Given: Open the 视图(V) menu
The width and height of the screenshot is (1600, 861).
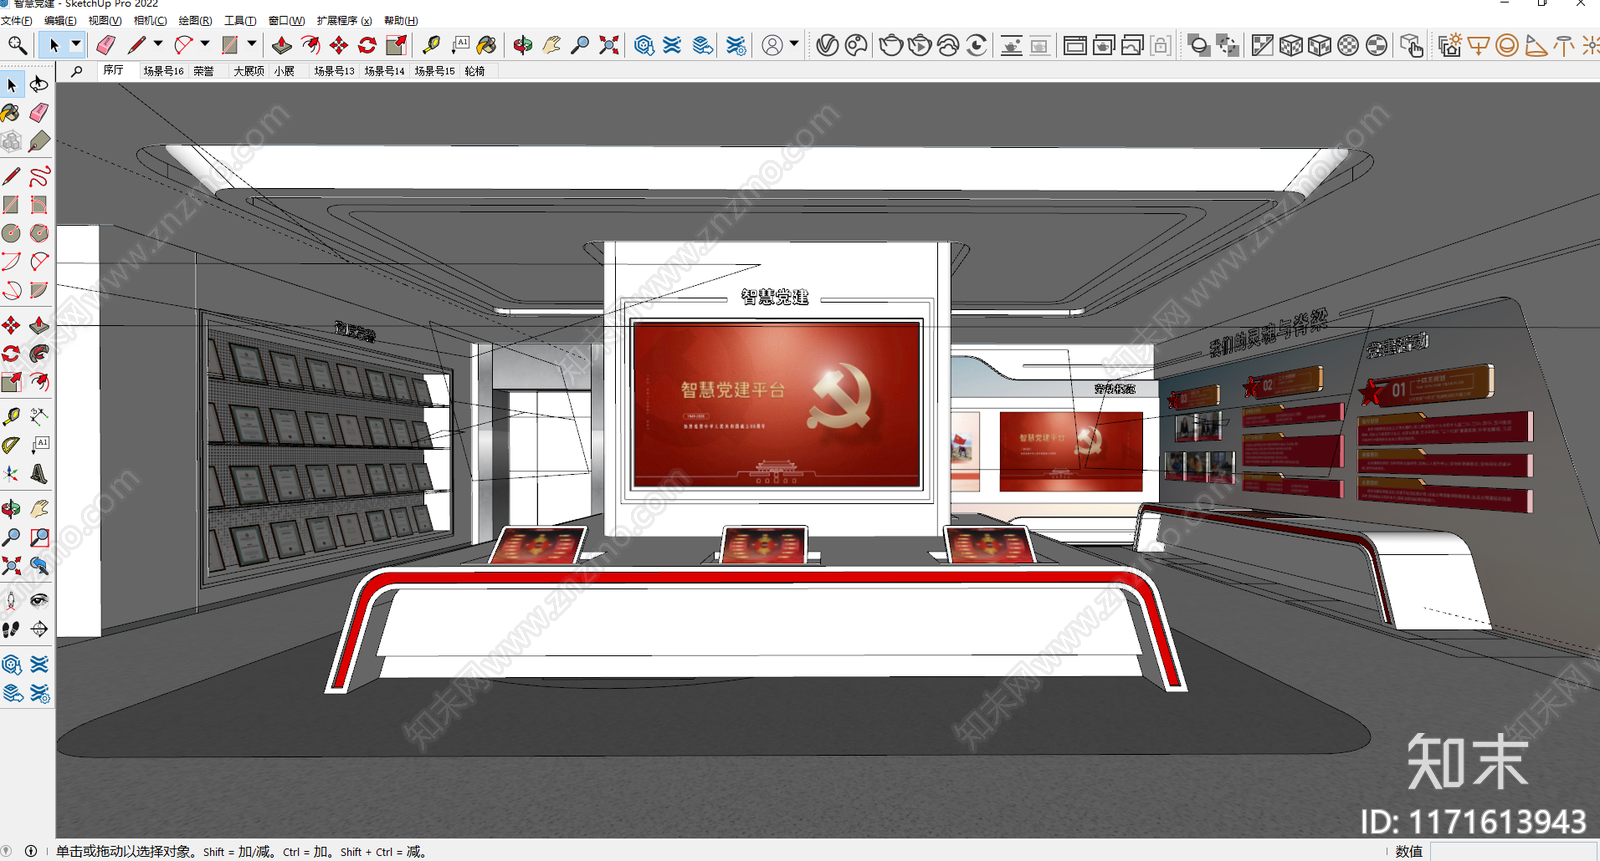Looking at the screenshot, I should click(105, 20).
